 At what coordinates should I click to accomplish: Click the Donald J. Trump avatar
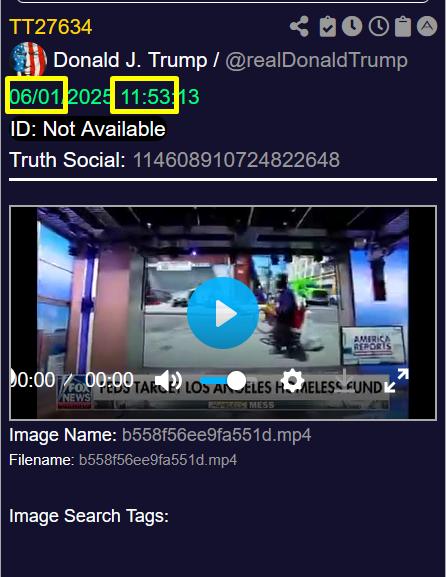(28, 59)
